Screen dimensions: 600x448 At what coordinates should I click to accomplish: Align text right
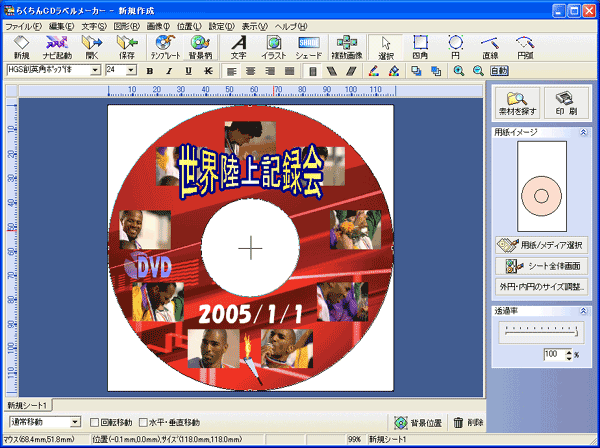point(270,71)
